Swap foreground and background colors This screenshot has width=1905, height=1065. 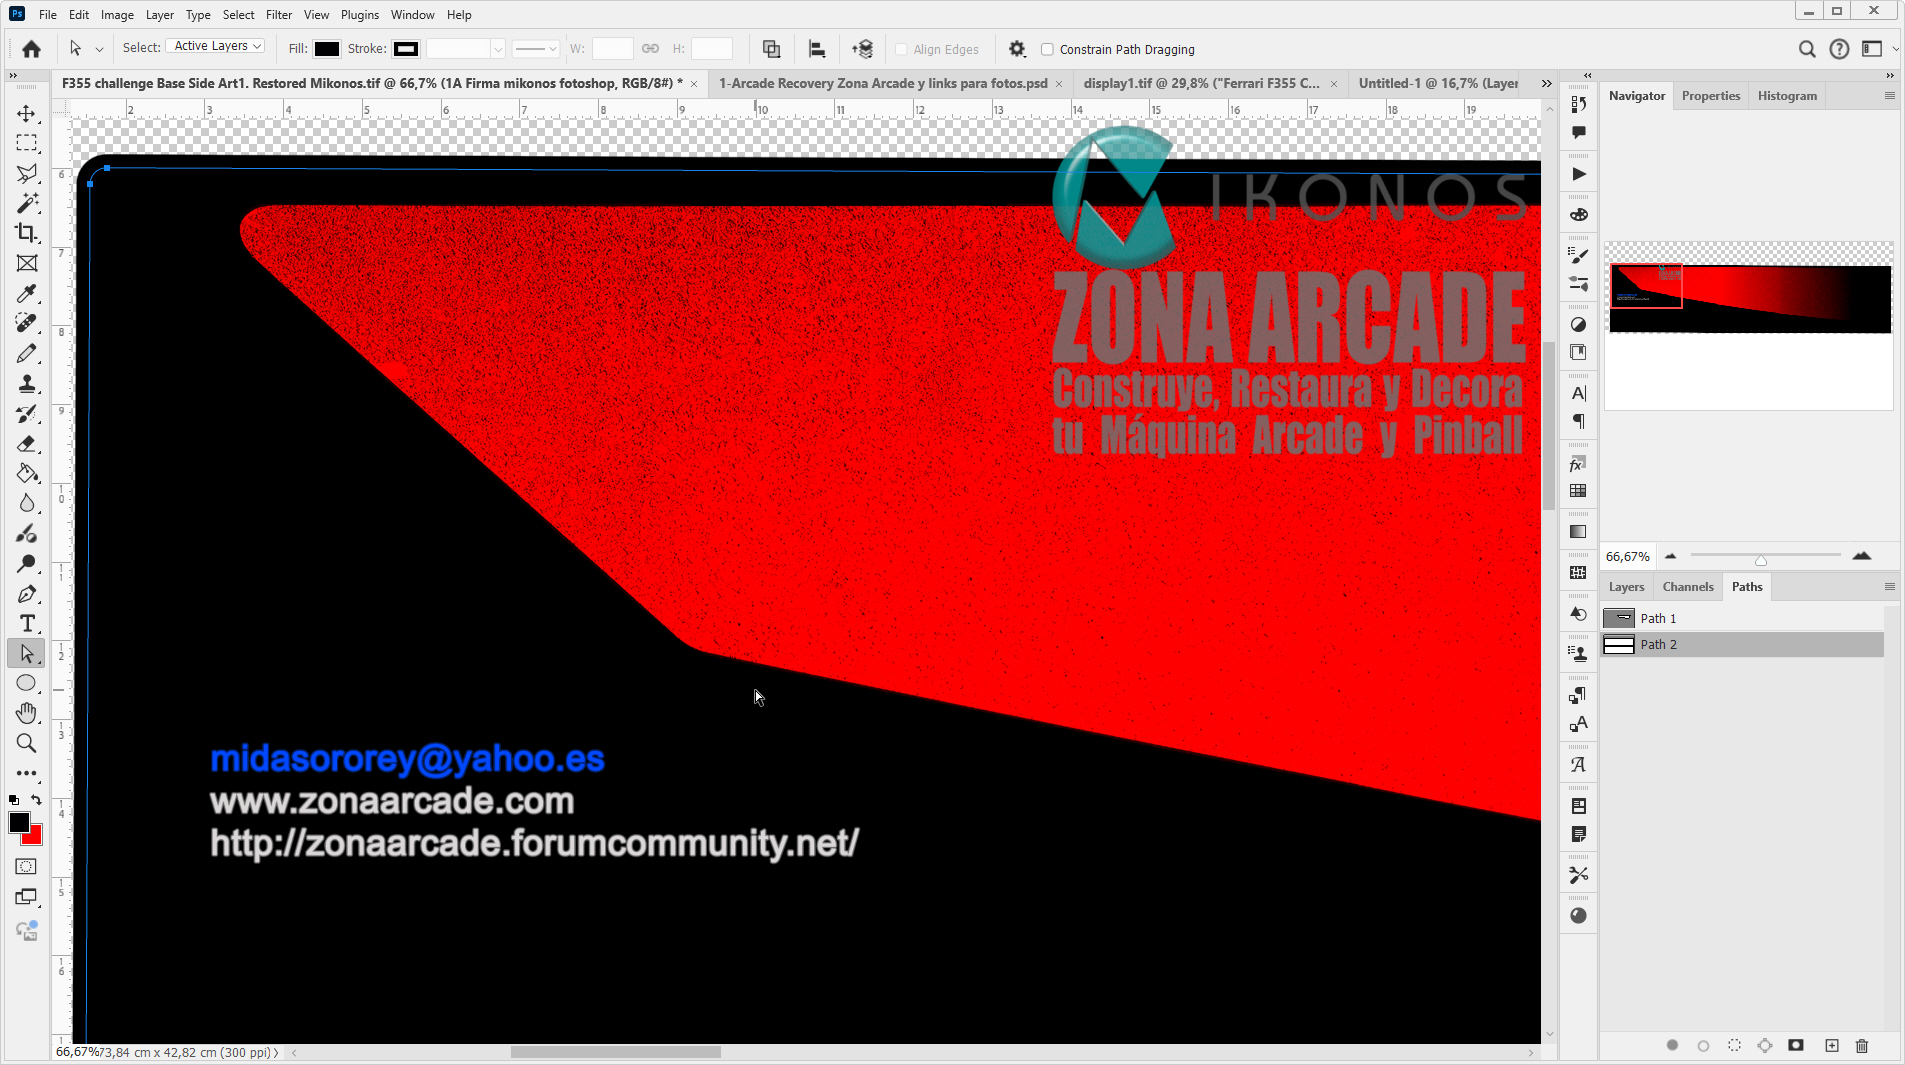coord(37,799)
